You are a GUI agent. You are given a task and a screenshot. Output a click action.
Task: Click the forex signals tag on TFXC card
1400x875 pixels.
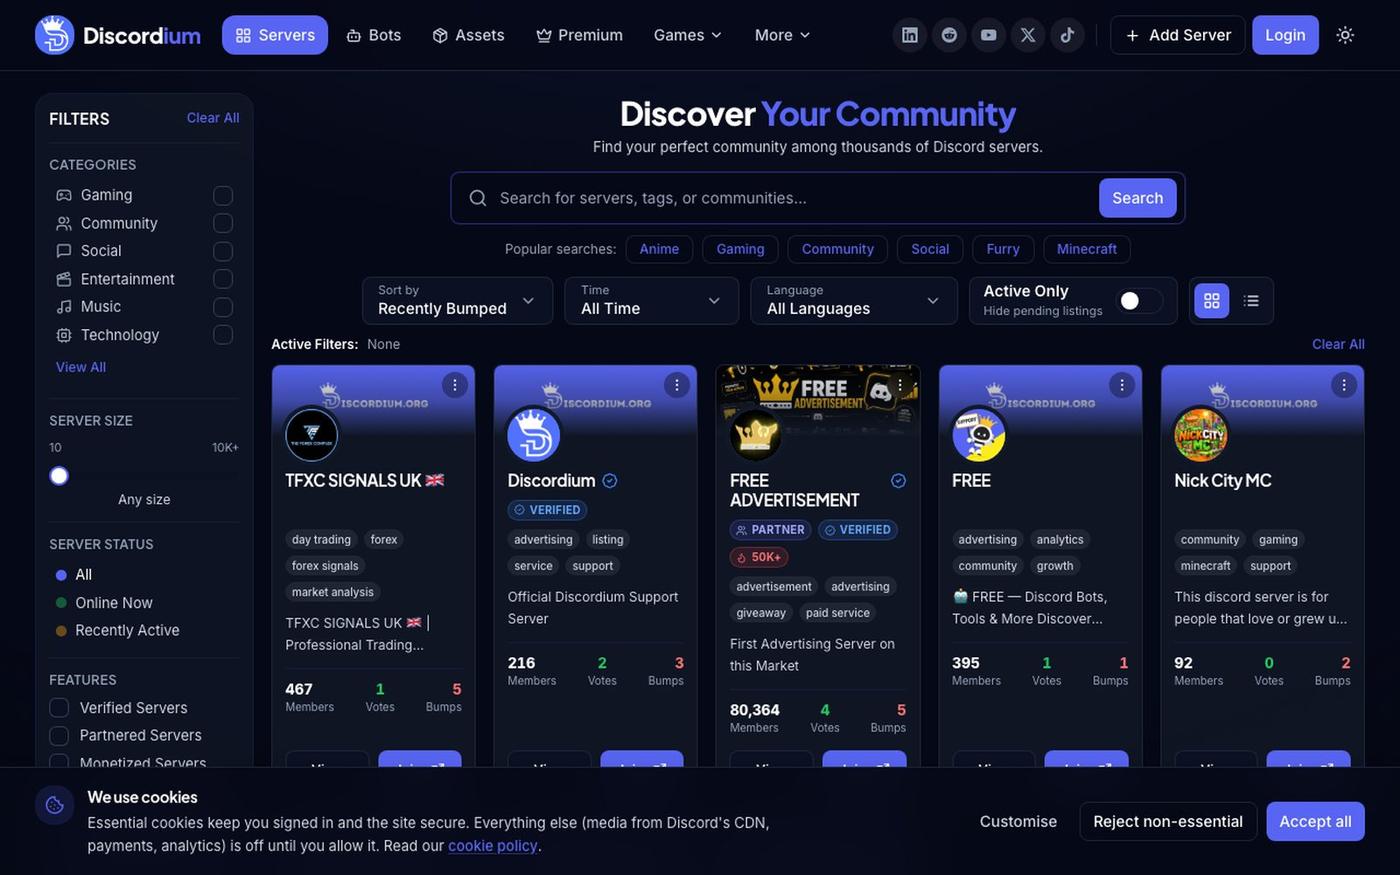coord(325,566)
